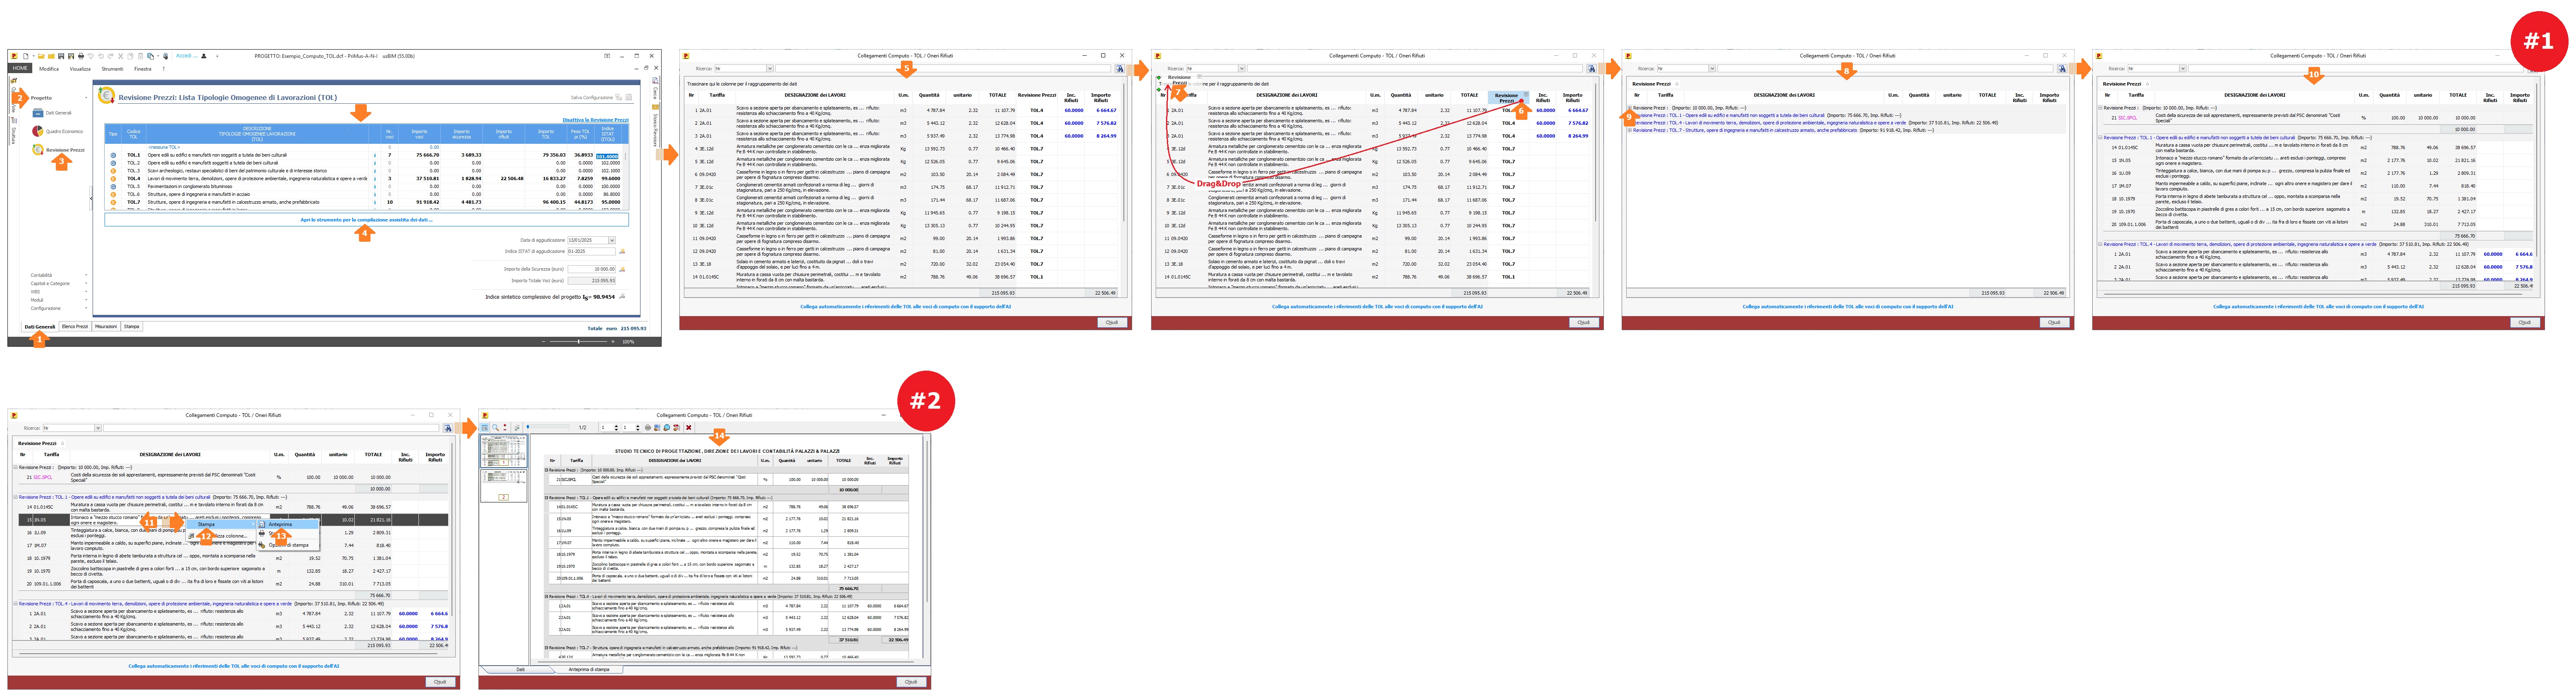The height and width of the screenshot is (695, 2576).
Task: Choose Anteprima in the Stampa submenu
Action: 288,524
